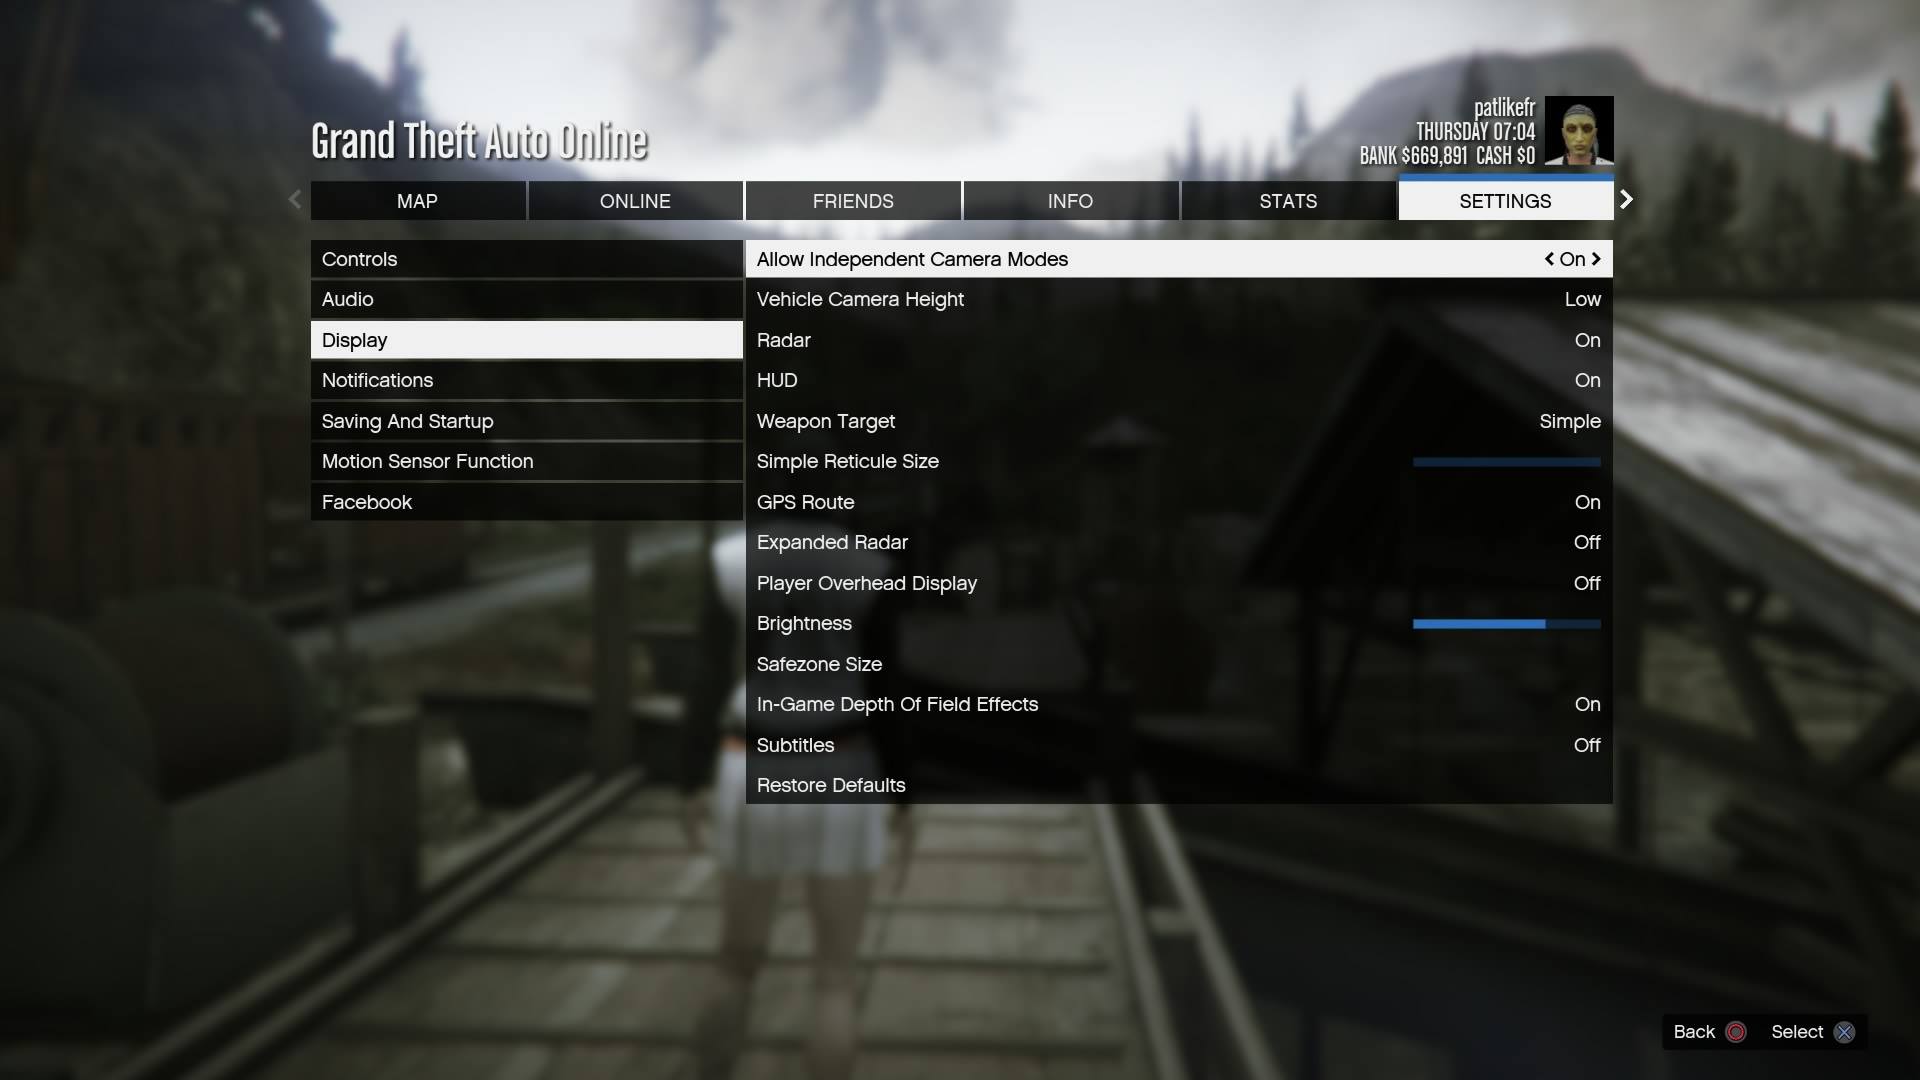The image size is (1920, 1080).
Task: Toggle Expanded Radar off setting
Action: [1588, 543]
